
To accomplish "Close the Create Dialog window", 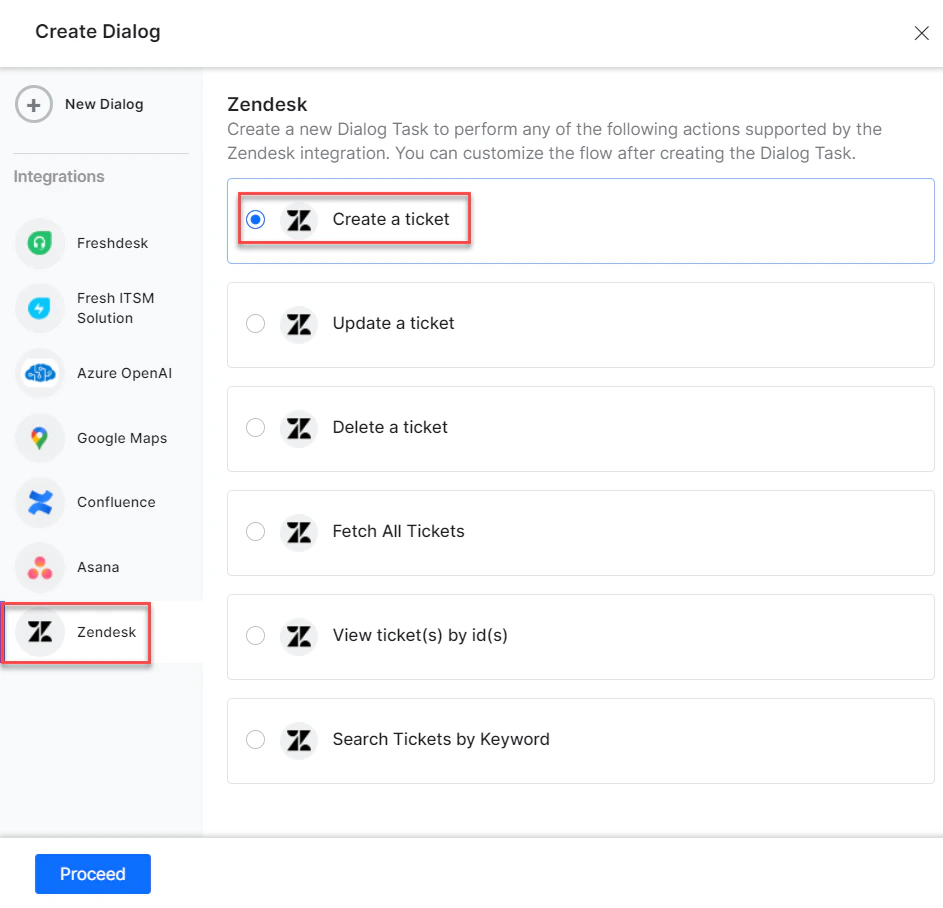I will point(921,33).
